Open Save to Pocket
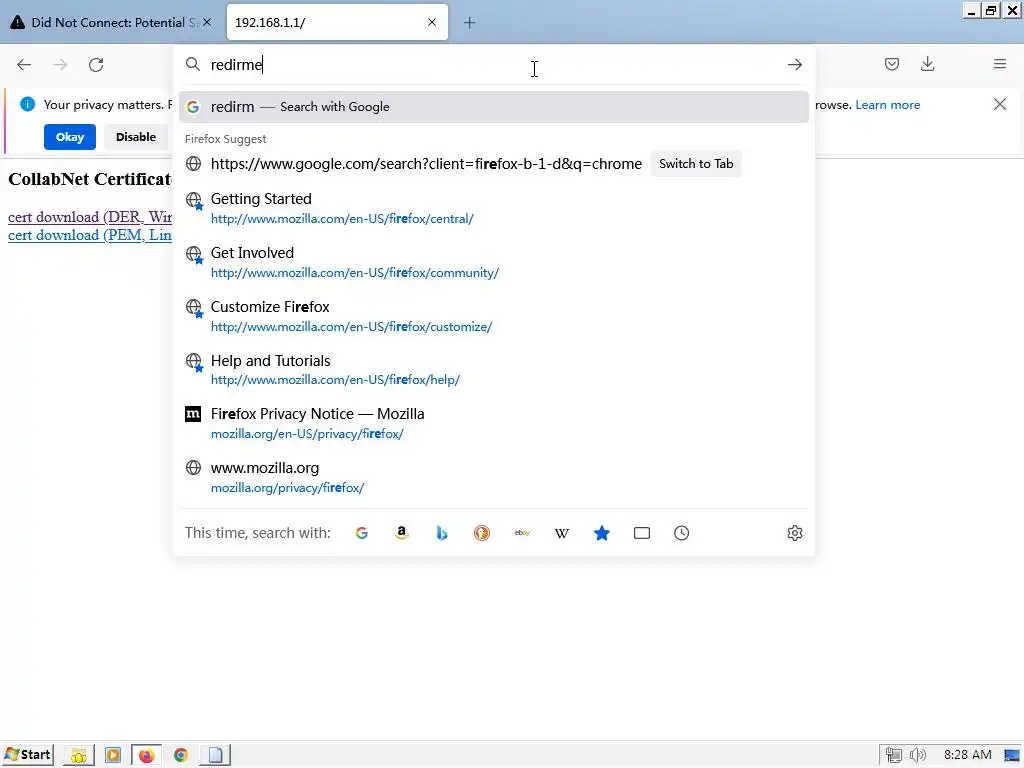This screenshot has width=1024, height=768. click(891, 64)
